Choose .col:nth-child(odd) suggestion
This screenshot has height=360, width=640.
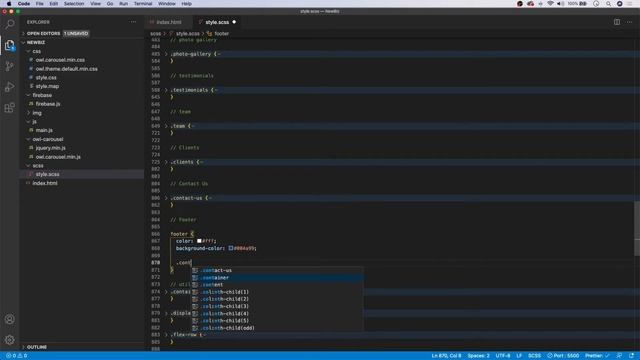pos(277,328)
